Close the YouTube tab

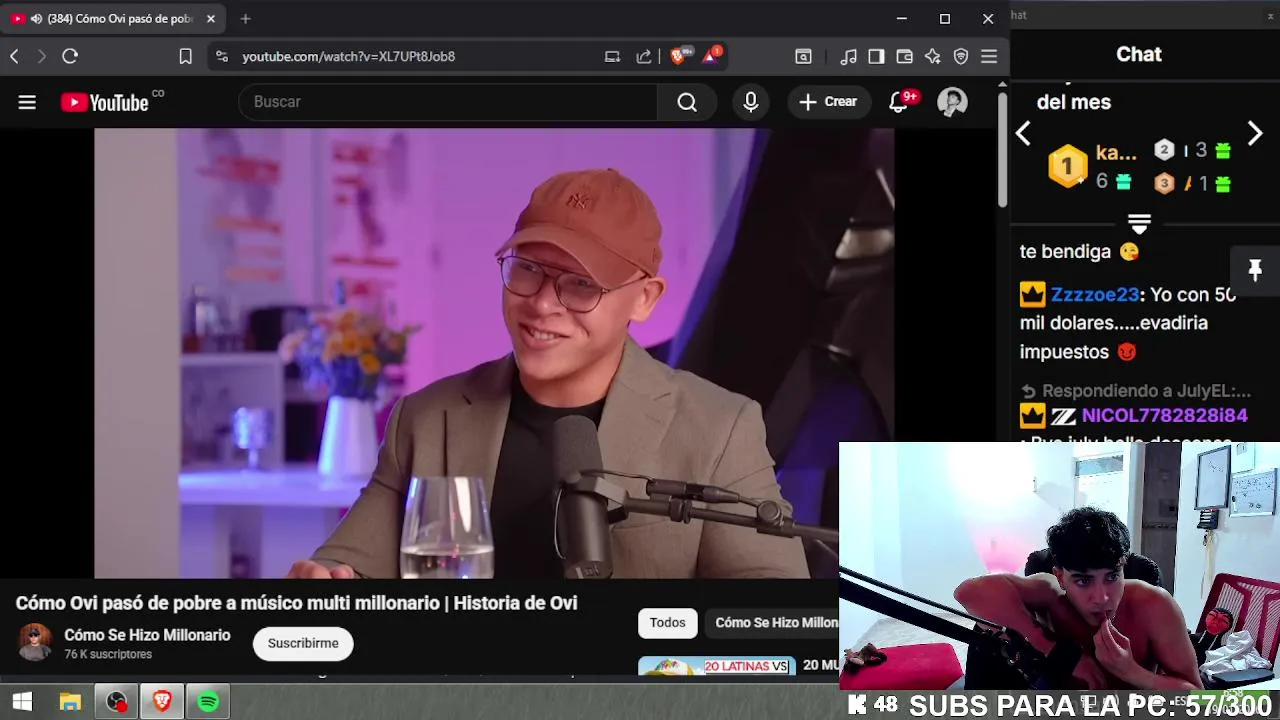pyautogui.click(x=211, y=19)
